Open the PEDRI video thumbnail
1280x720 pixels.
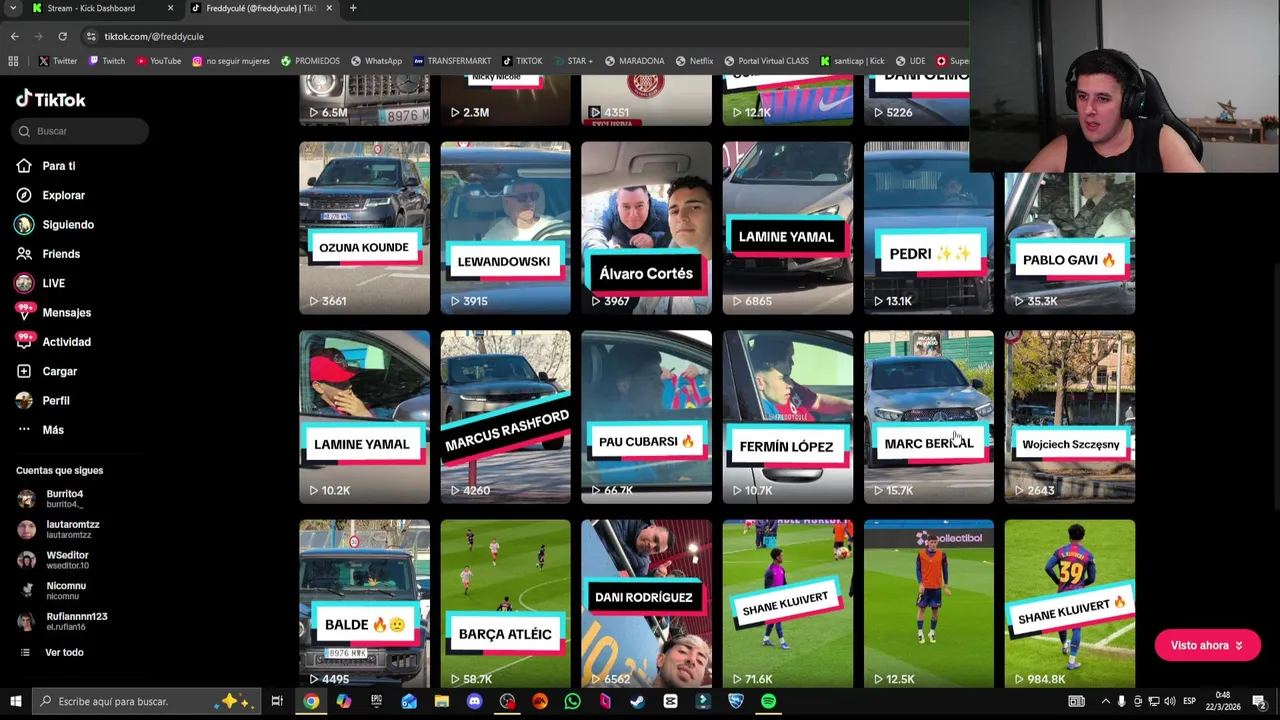(x=928, y=228)
